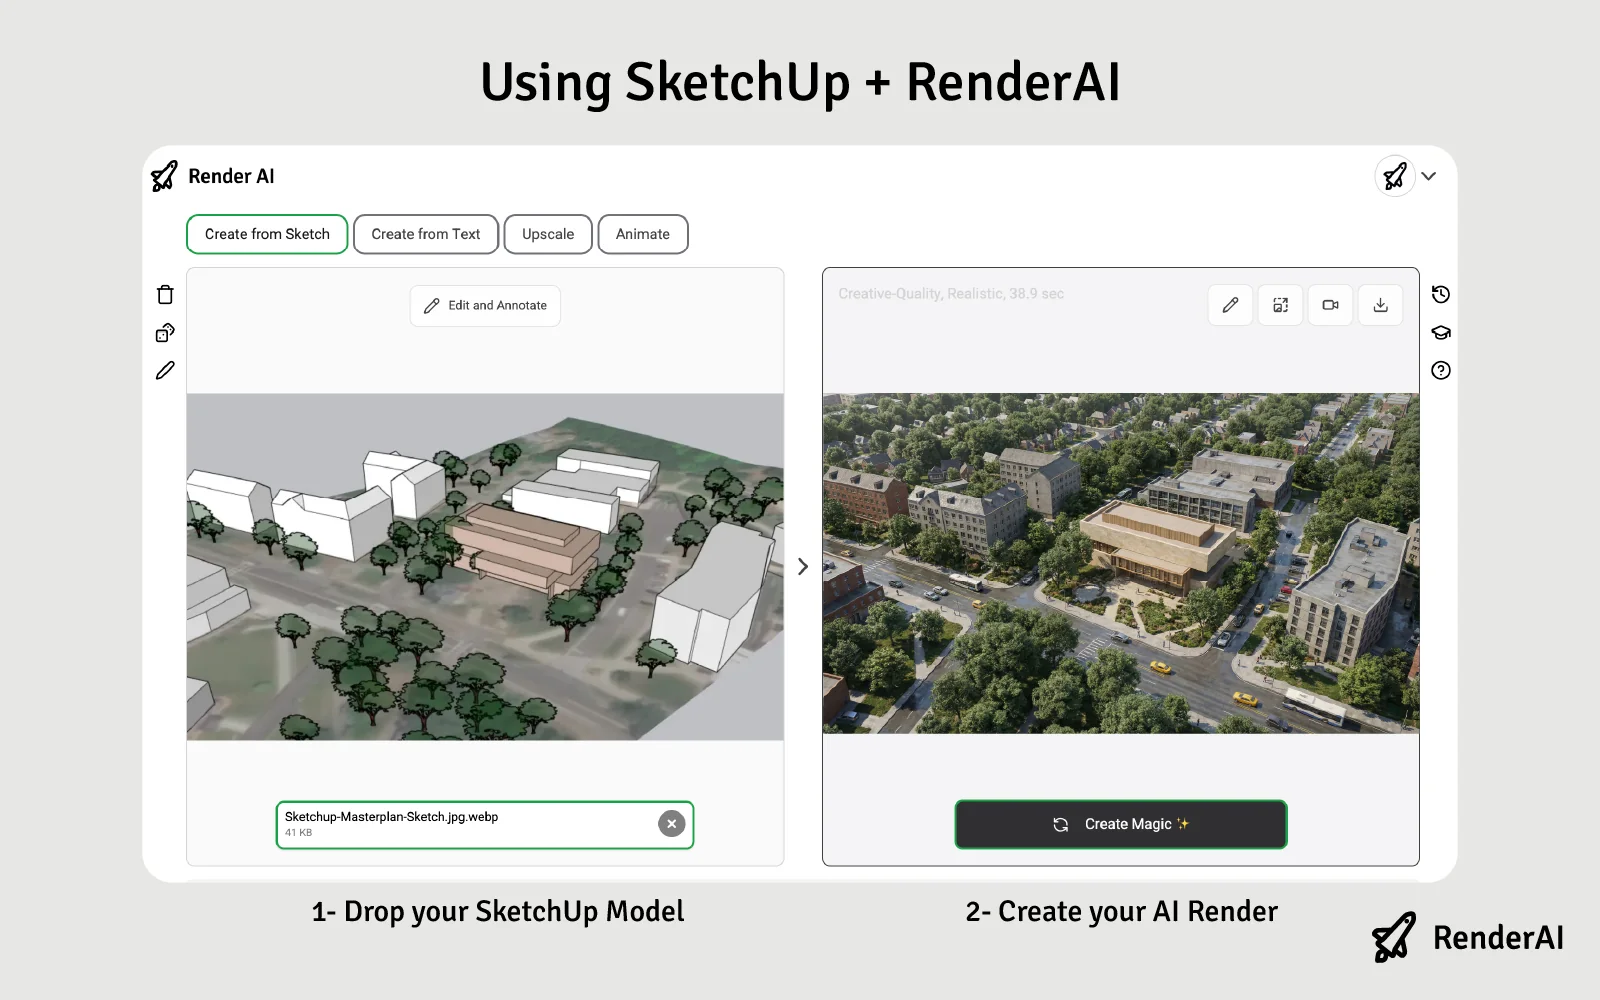Viewport: 1600px width, 1000px height.
Task: Select the Upscale tab
Action: [x=547, y=234]
